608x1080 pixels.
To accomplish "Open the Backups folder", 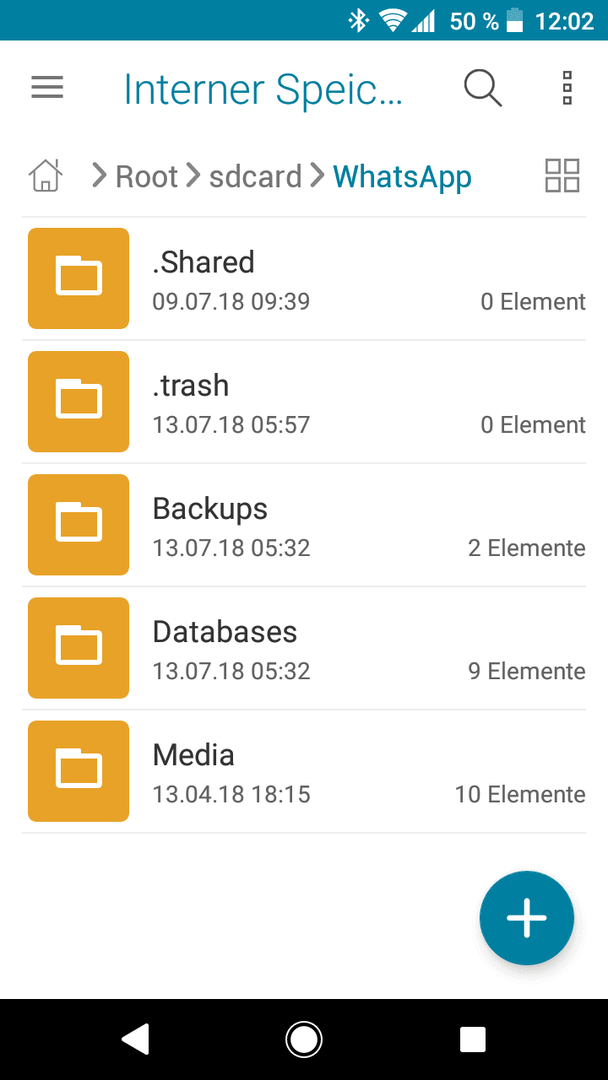I will pyautogui.click(x=304, y=525).
